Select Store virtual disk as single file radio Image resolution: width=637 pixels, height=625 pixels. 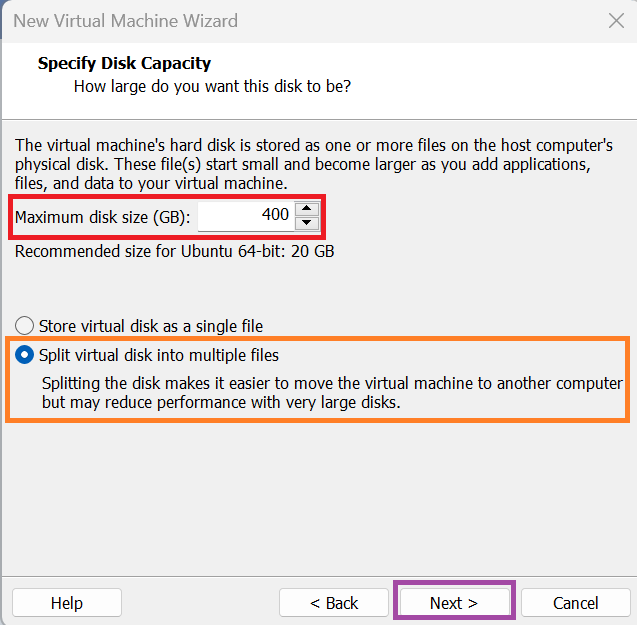(24, 326)
